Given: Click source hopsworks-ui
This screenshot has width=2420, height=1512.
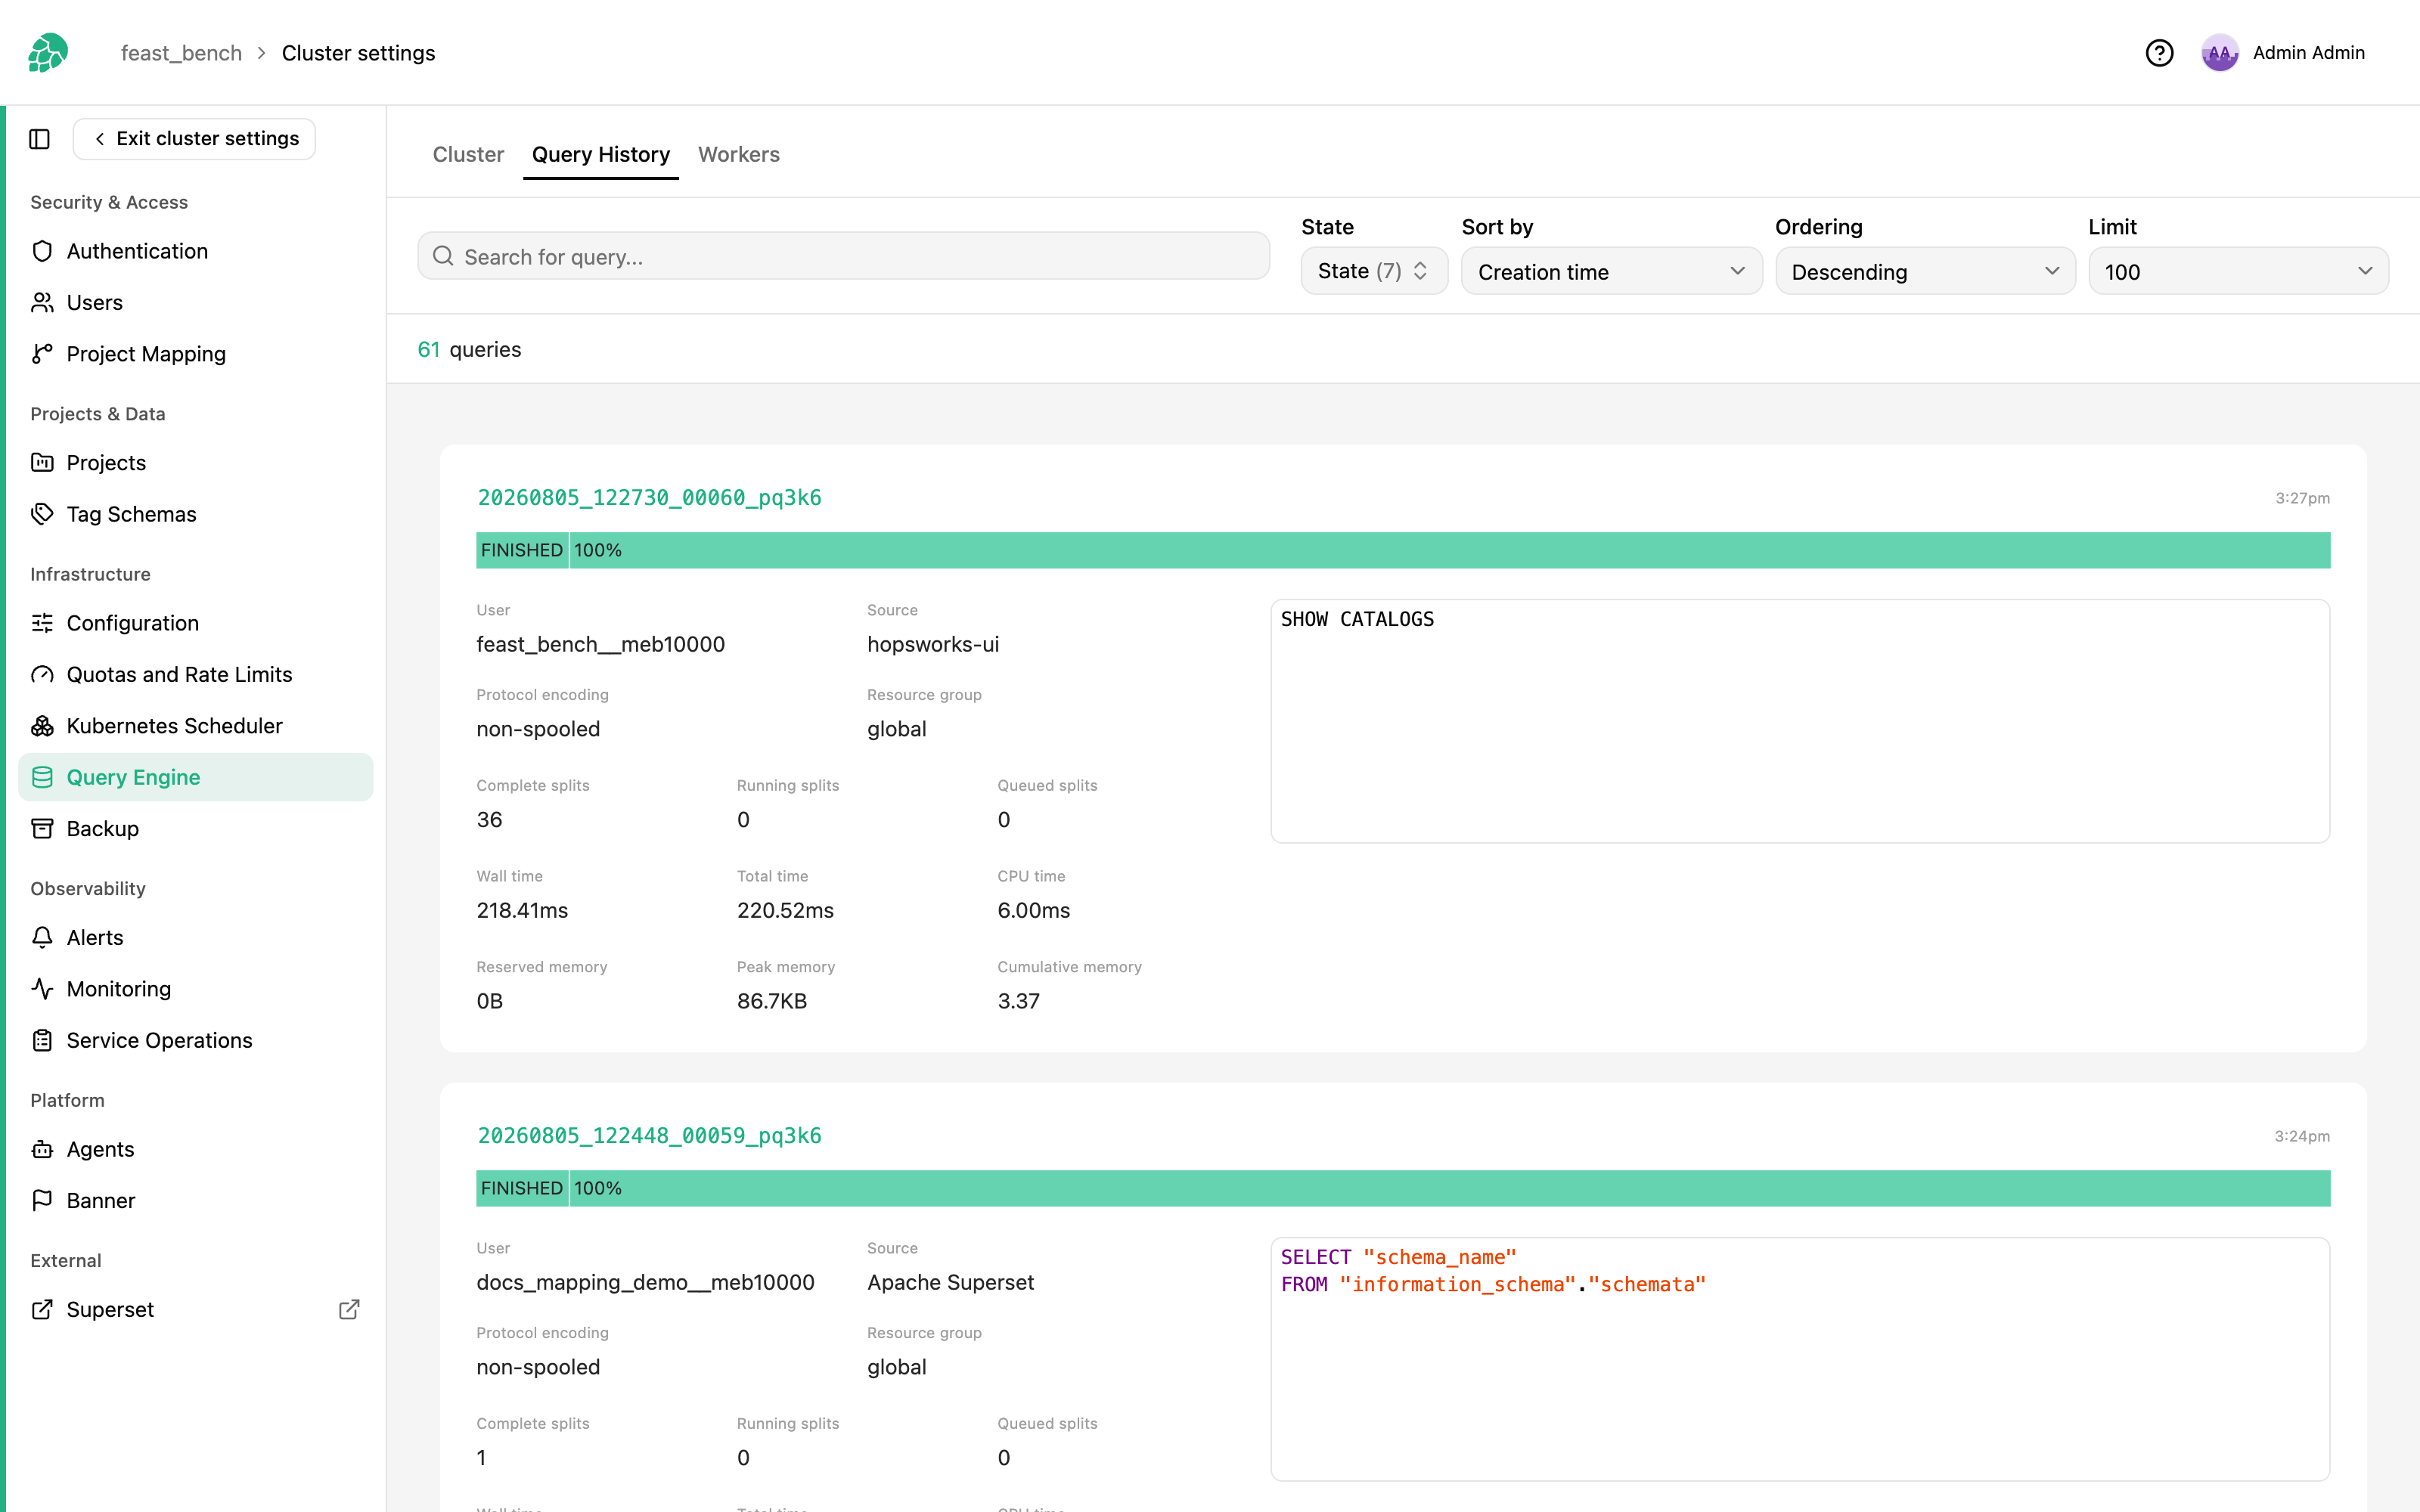Looking at the screenshot, I should [933, 644].
